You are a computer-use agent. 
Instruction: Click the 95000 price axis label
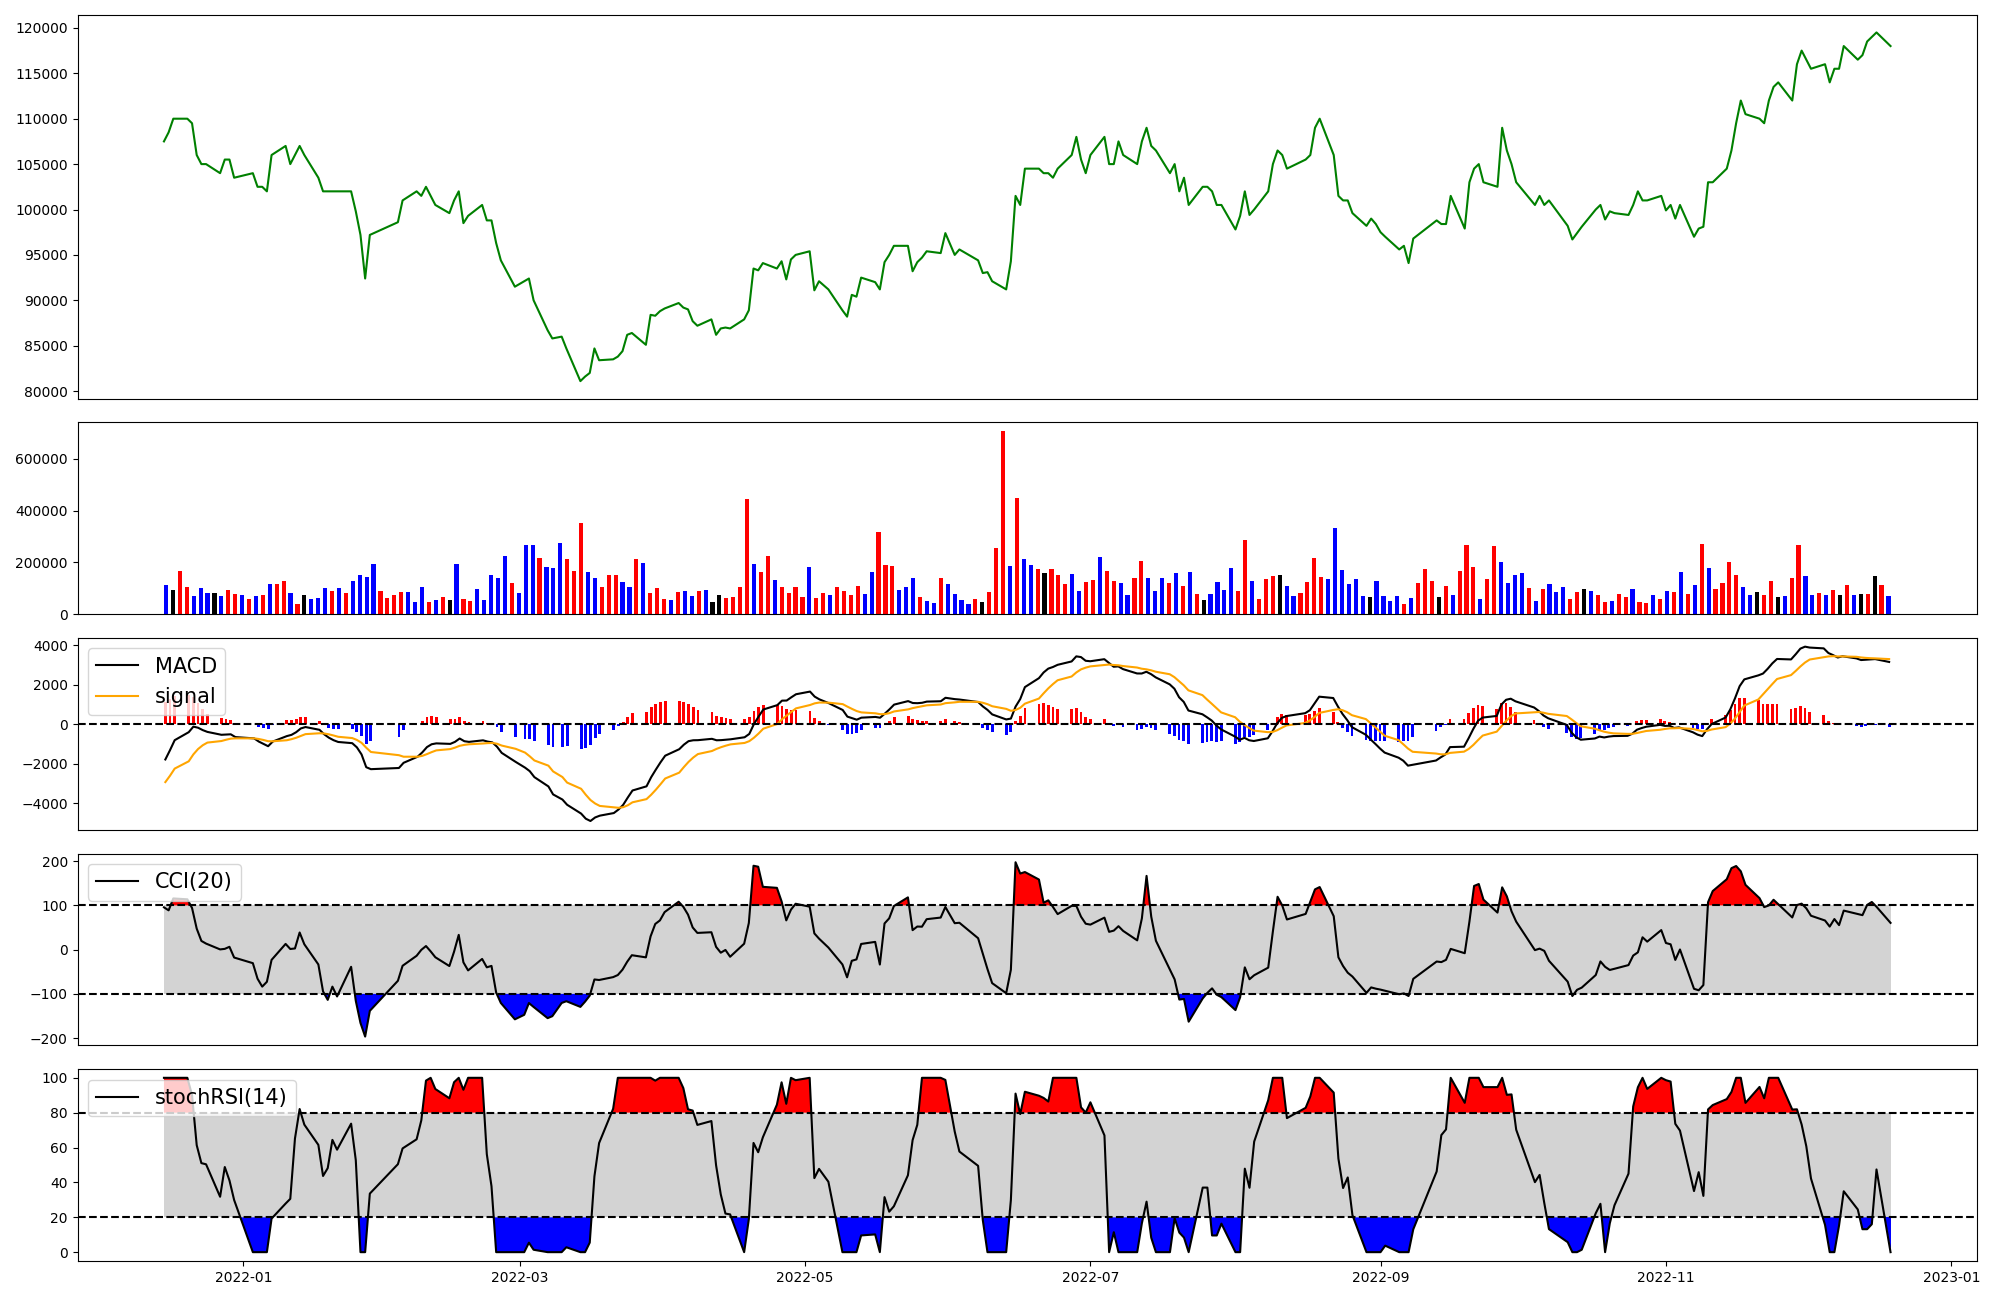pyautogui.click(x=46, y=255)
